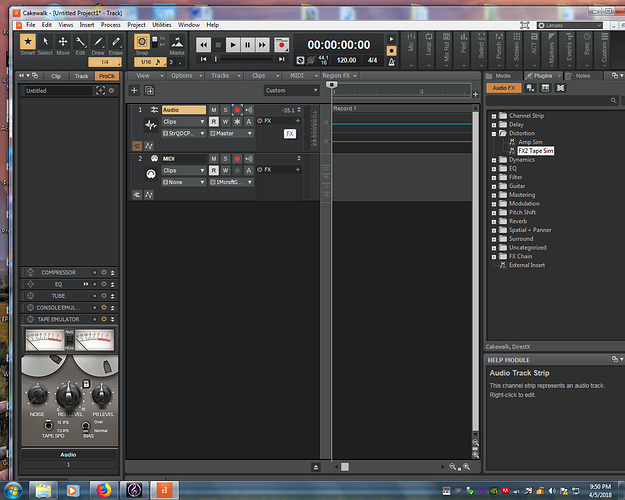Go to project start button
Screen dimensions: 625x500
(203, 59)
